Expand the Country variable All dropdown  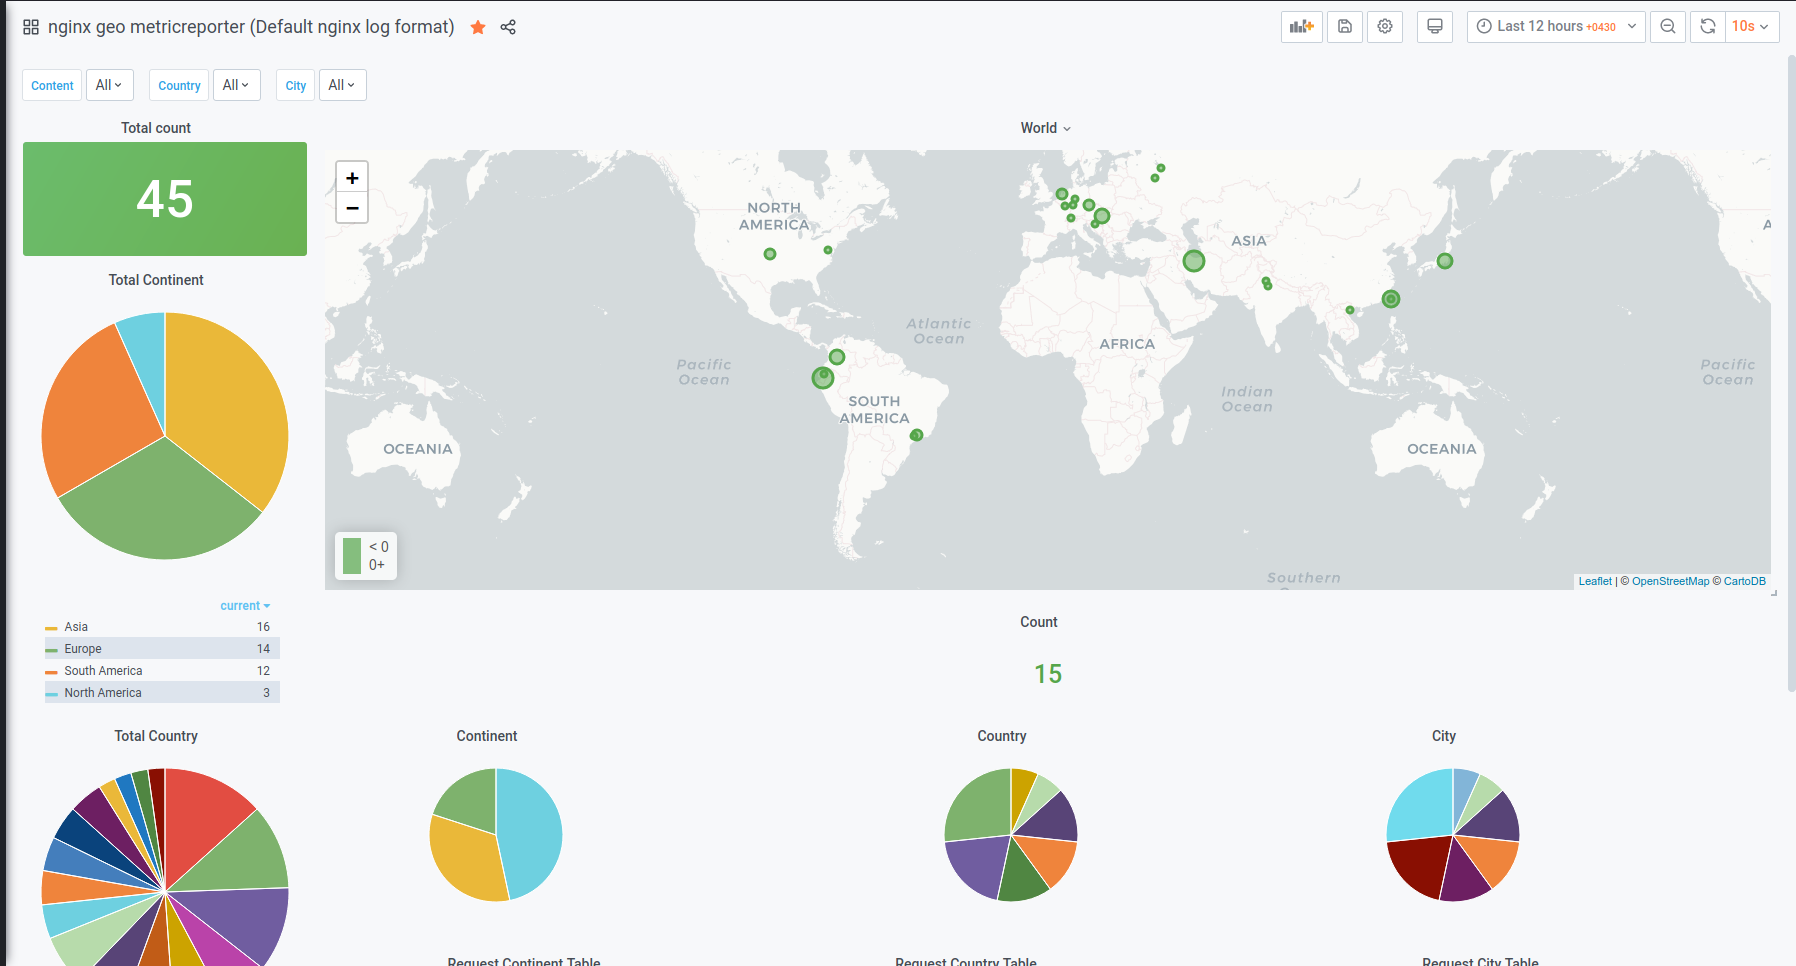tap(236, 85)
